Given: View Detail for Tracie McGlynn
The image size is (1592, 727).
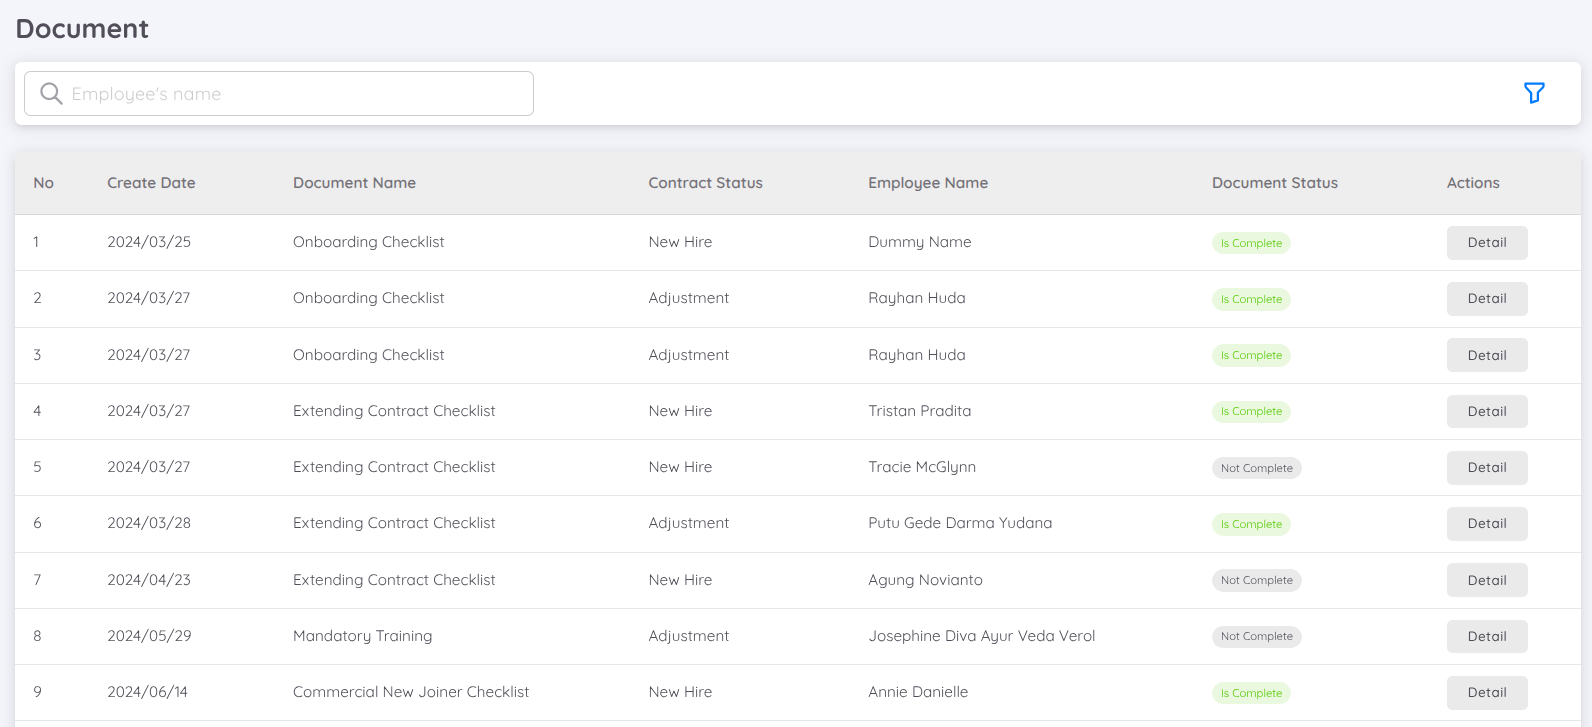Looking at the screenshot, I should 1486,468.
